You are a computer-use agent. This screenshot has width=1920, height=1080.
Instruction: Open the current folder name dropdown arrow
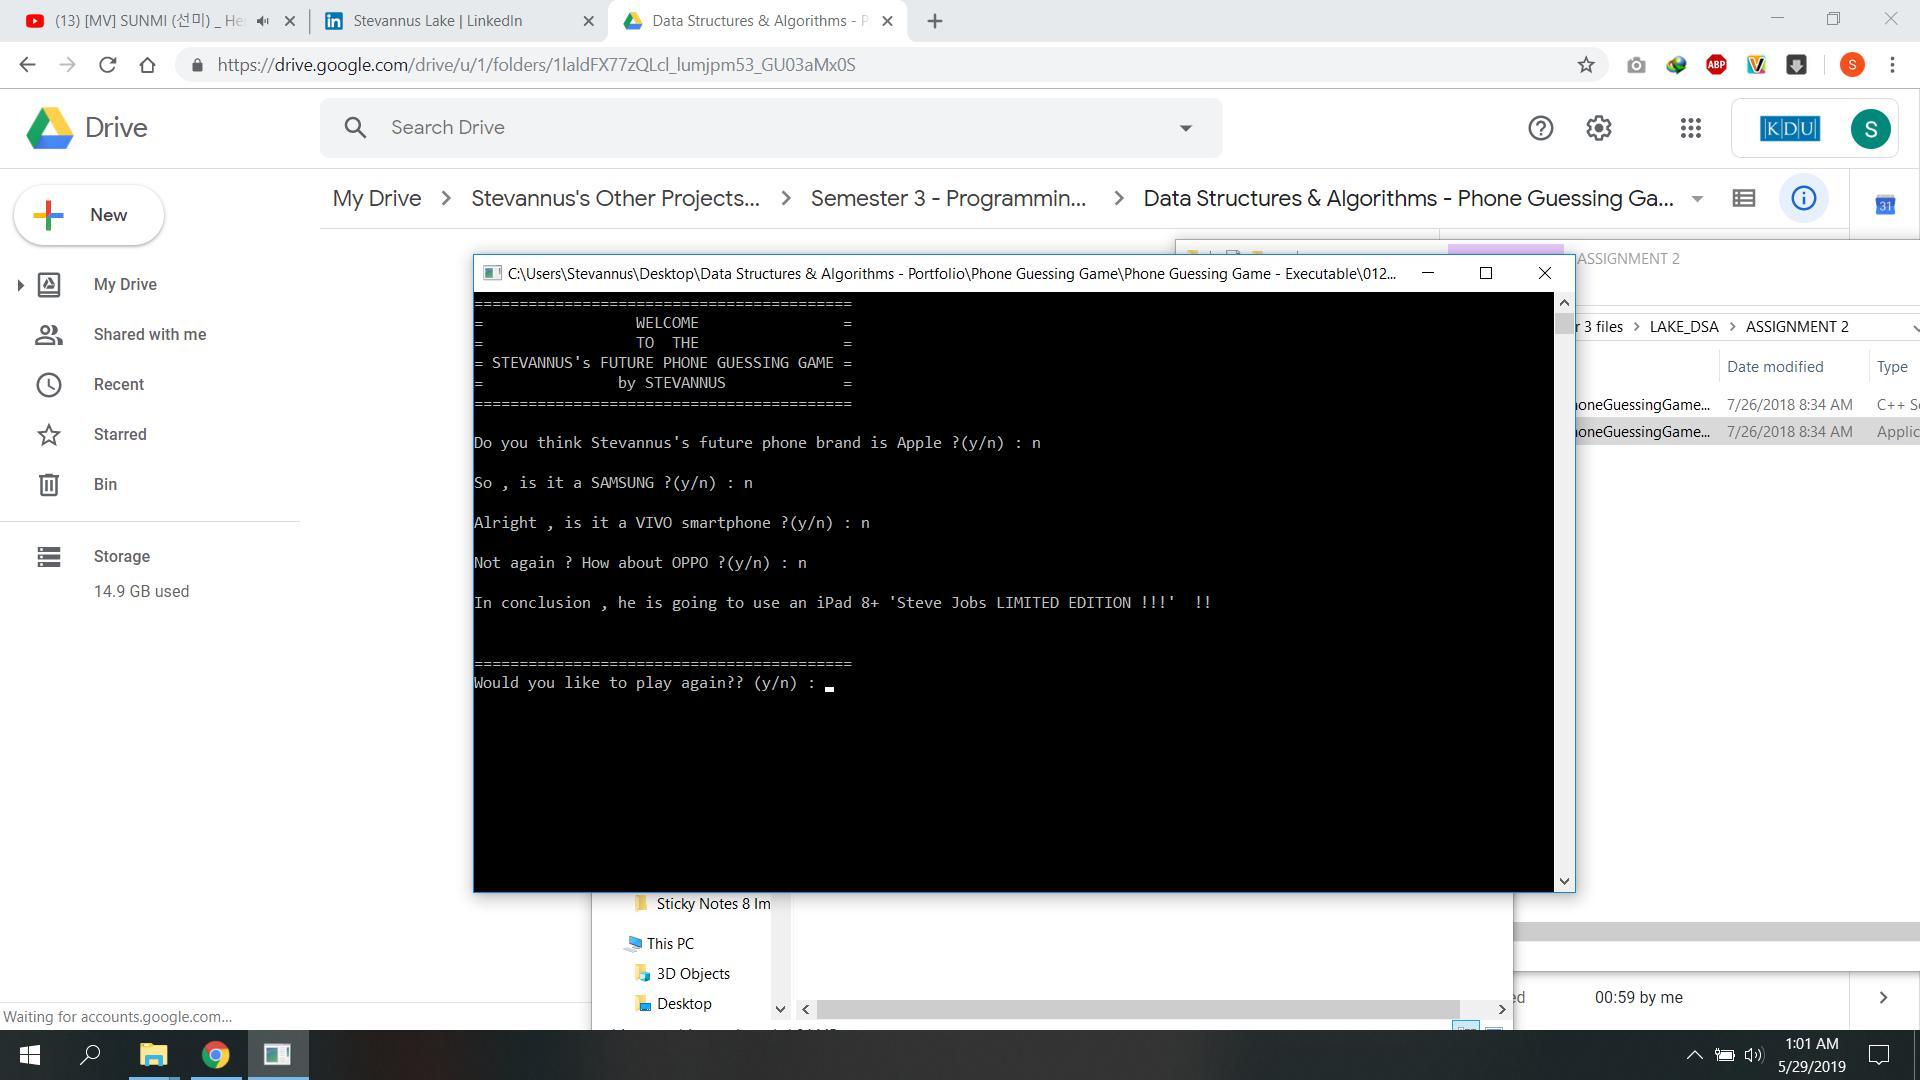click(x=1697, y=199)
